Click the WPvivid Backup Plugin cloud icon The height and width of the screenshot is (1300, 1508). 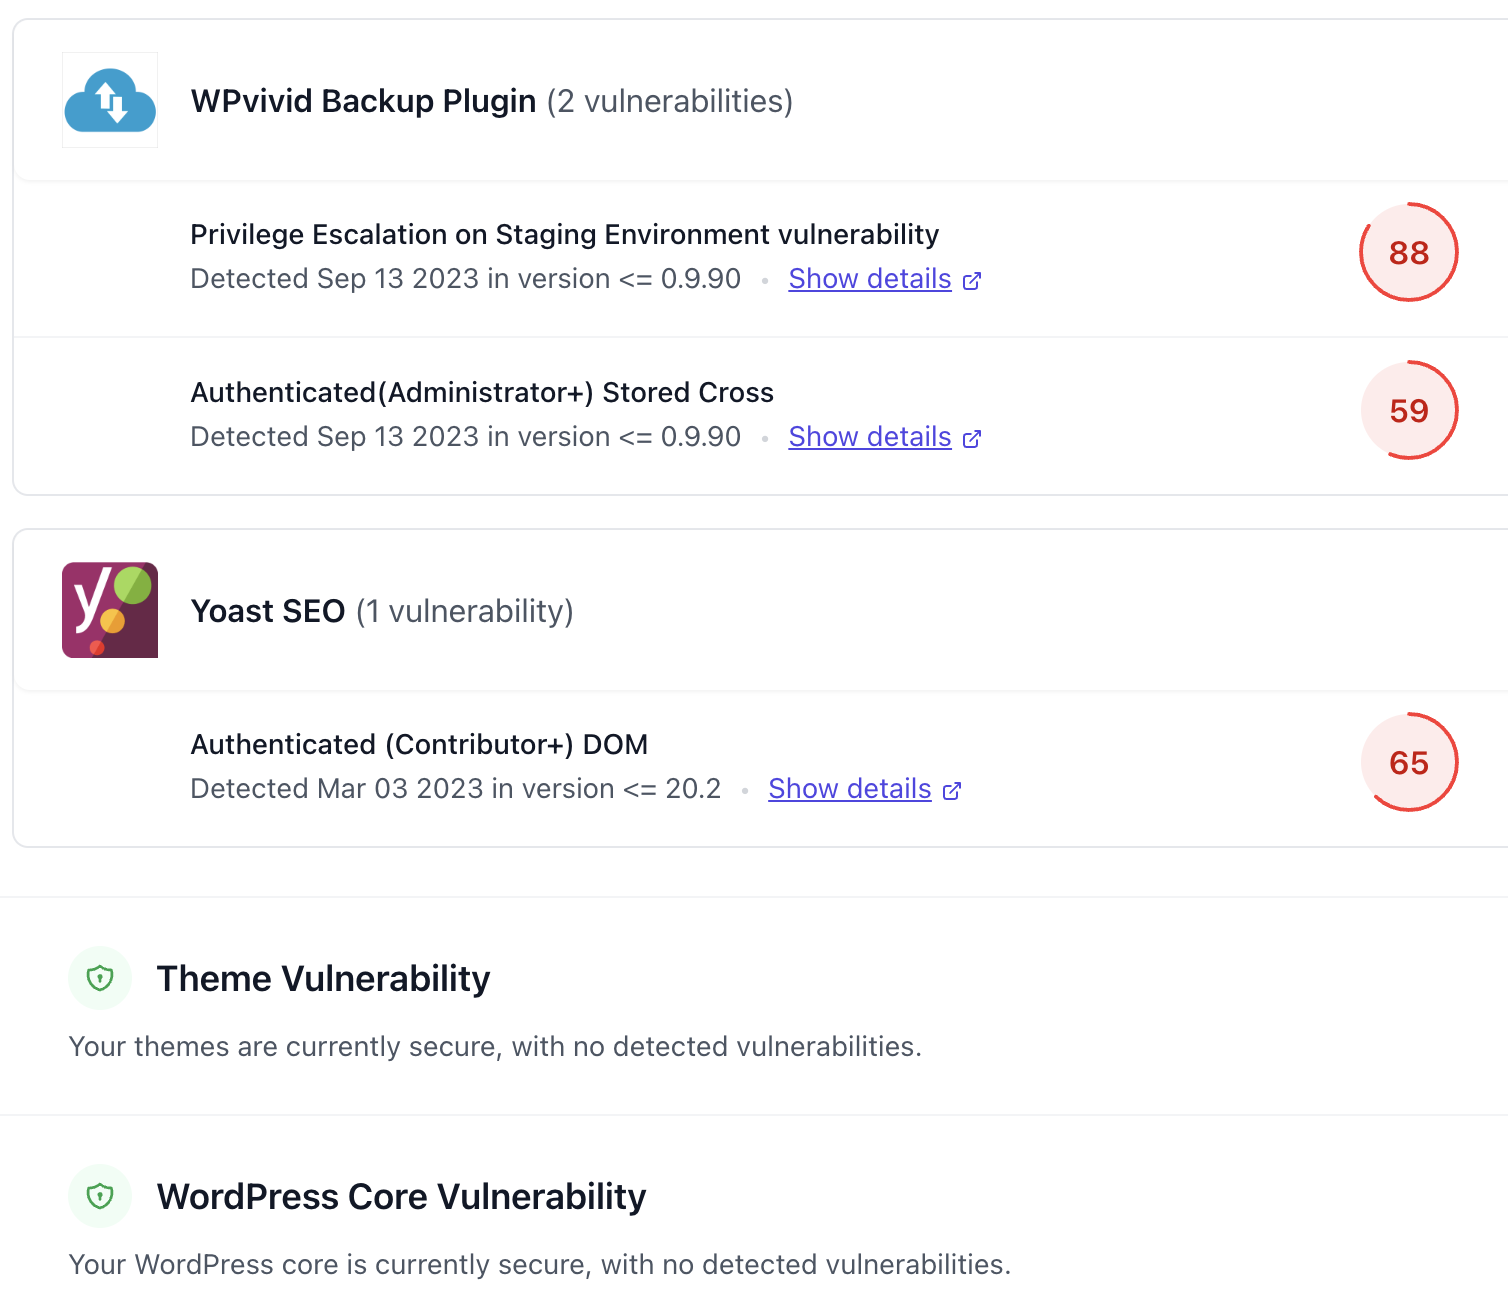coord(110,100)
